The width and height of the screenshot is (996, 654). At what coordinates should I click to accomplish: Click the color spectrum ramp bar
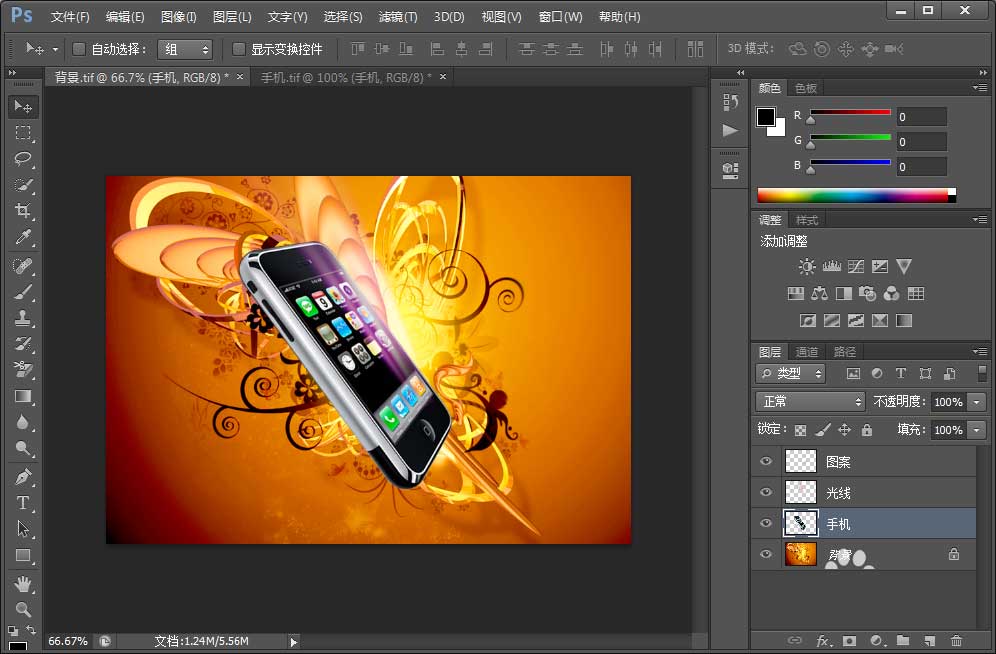(x=856, y=196)
